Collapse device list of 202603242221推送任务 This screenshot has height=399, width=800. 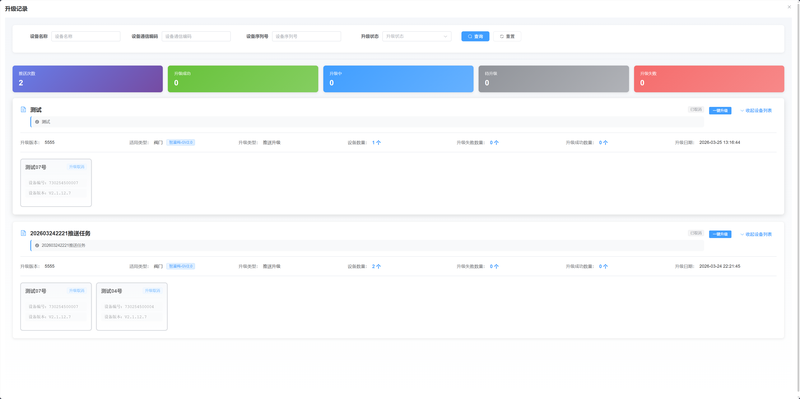point(756,234)
